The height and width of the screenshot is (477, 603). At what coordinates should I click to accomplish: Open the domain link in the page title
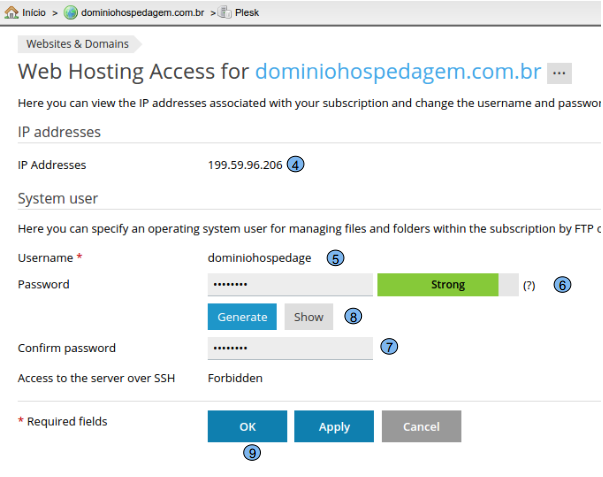coord(397,72)
